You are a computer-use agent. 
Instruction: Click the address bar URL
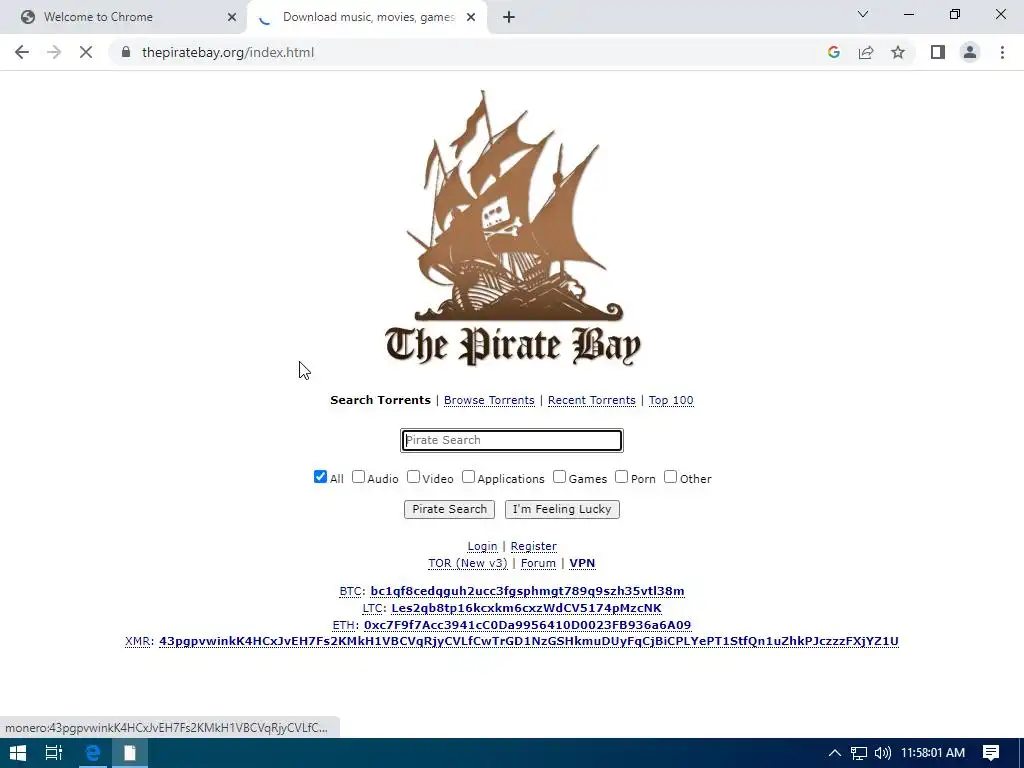(x=228, y=52)
